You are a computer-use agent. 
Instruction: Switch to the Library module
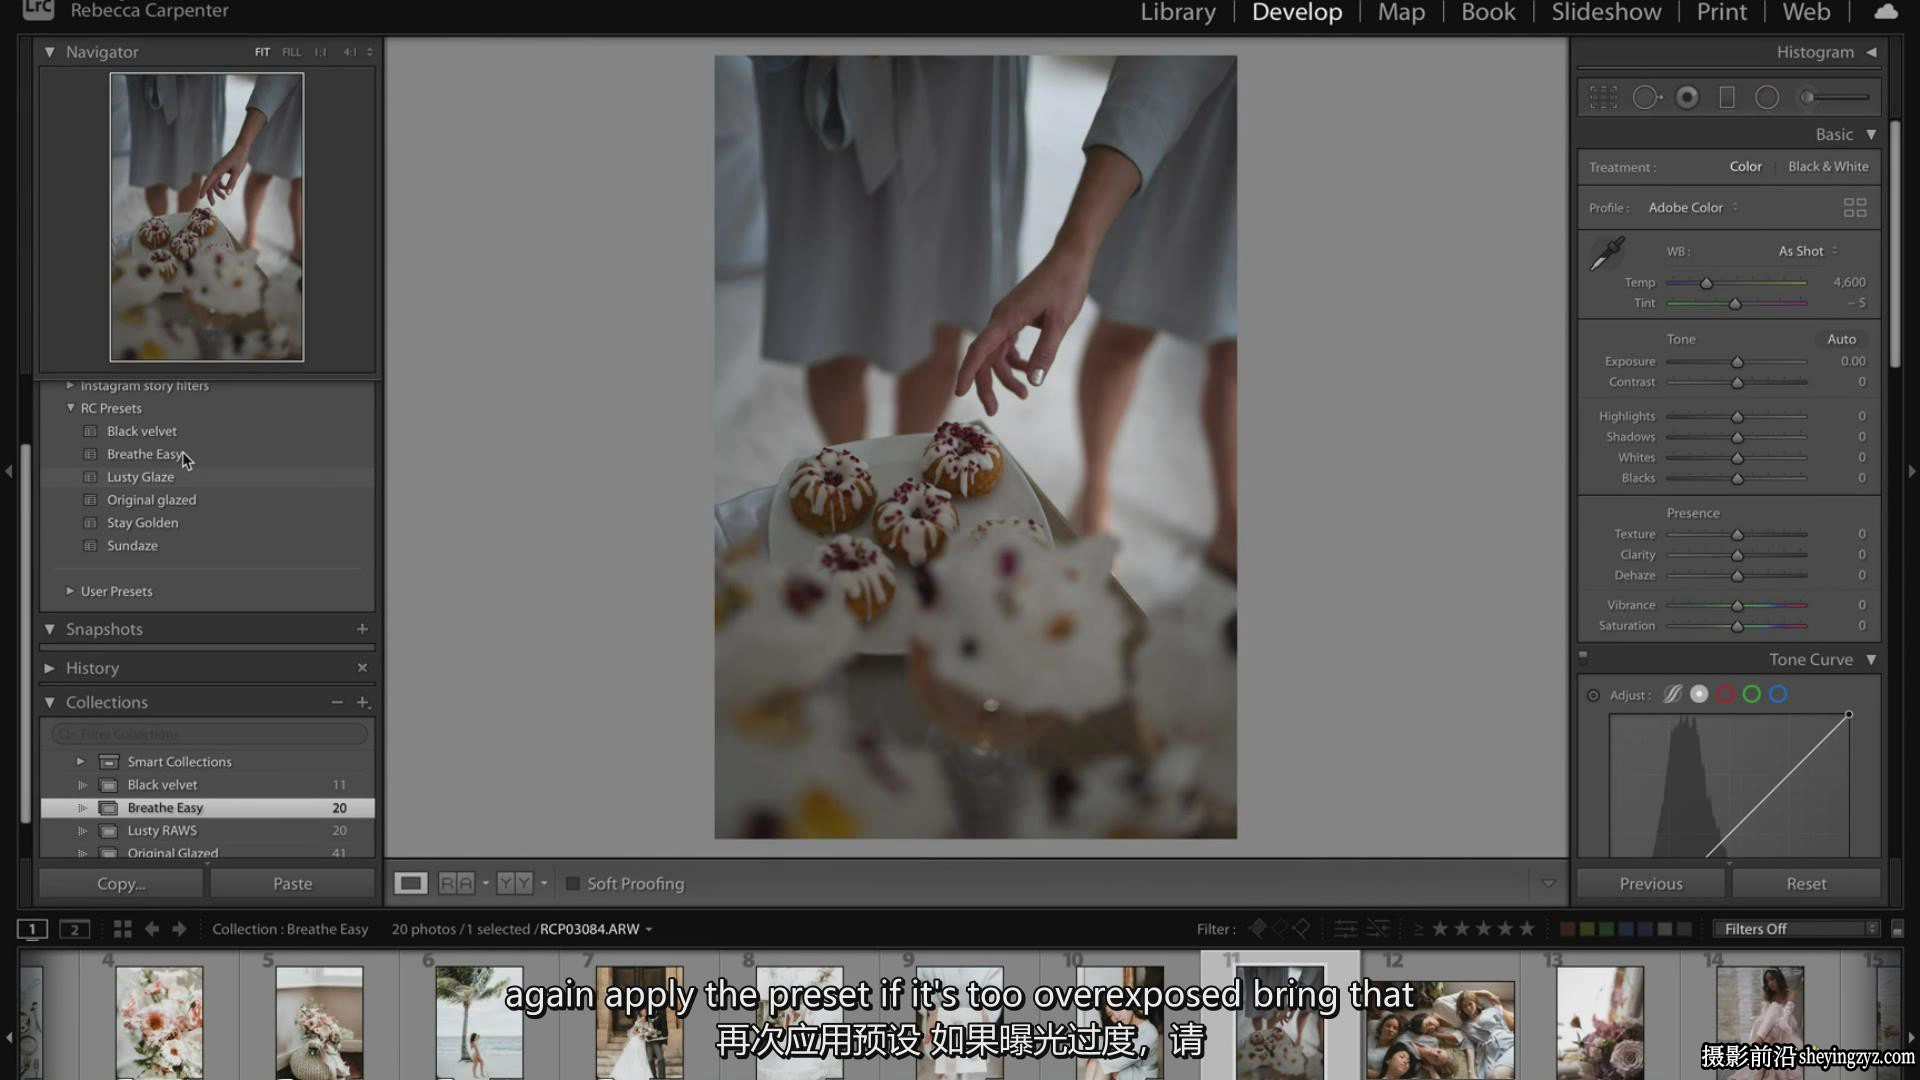pyautogui.click(x=1178, y=12)
